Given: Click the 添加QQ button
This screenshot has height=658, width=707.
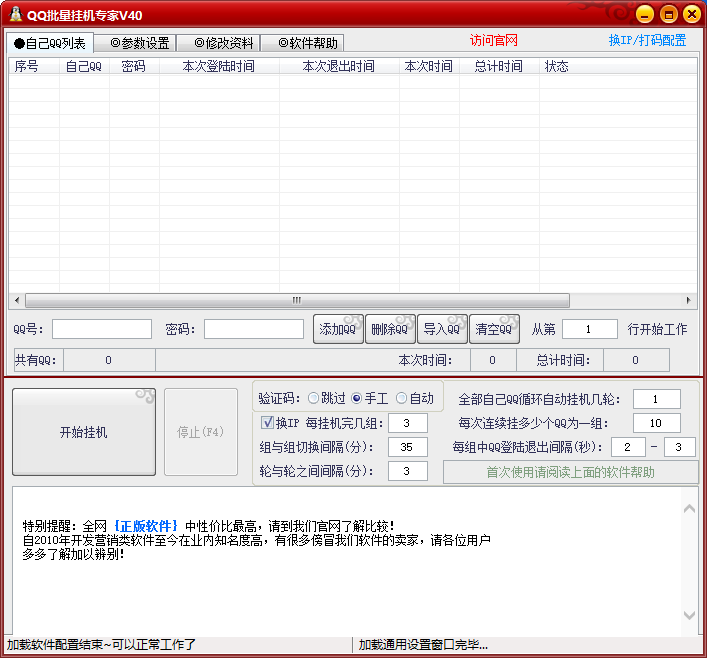Looking at the screenshot, I should [x=338, y=329].
